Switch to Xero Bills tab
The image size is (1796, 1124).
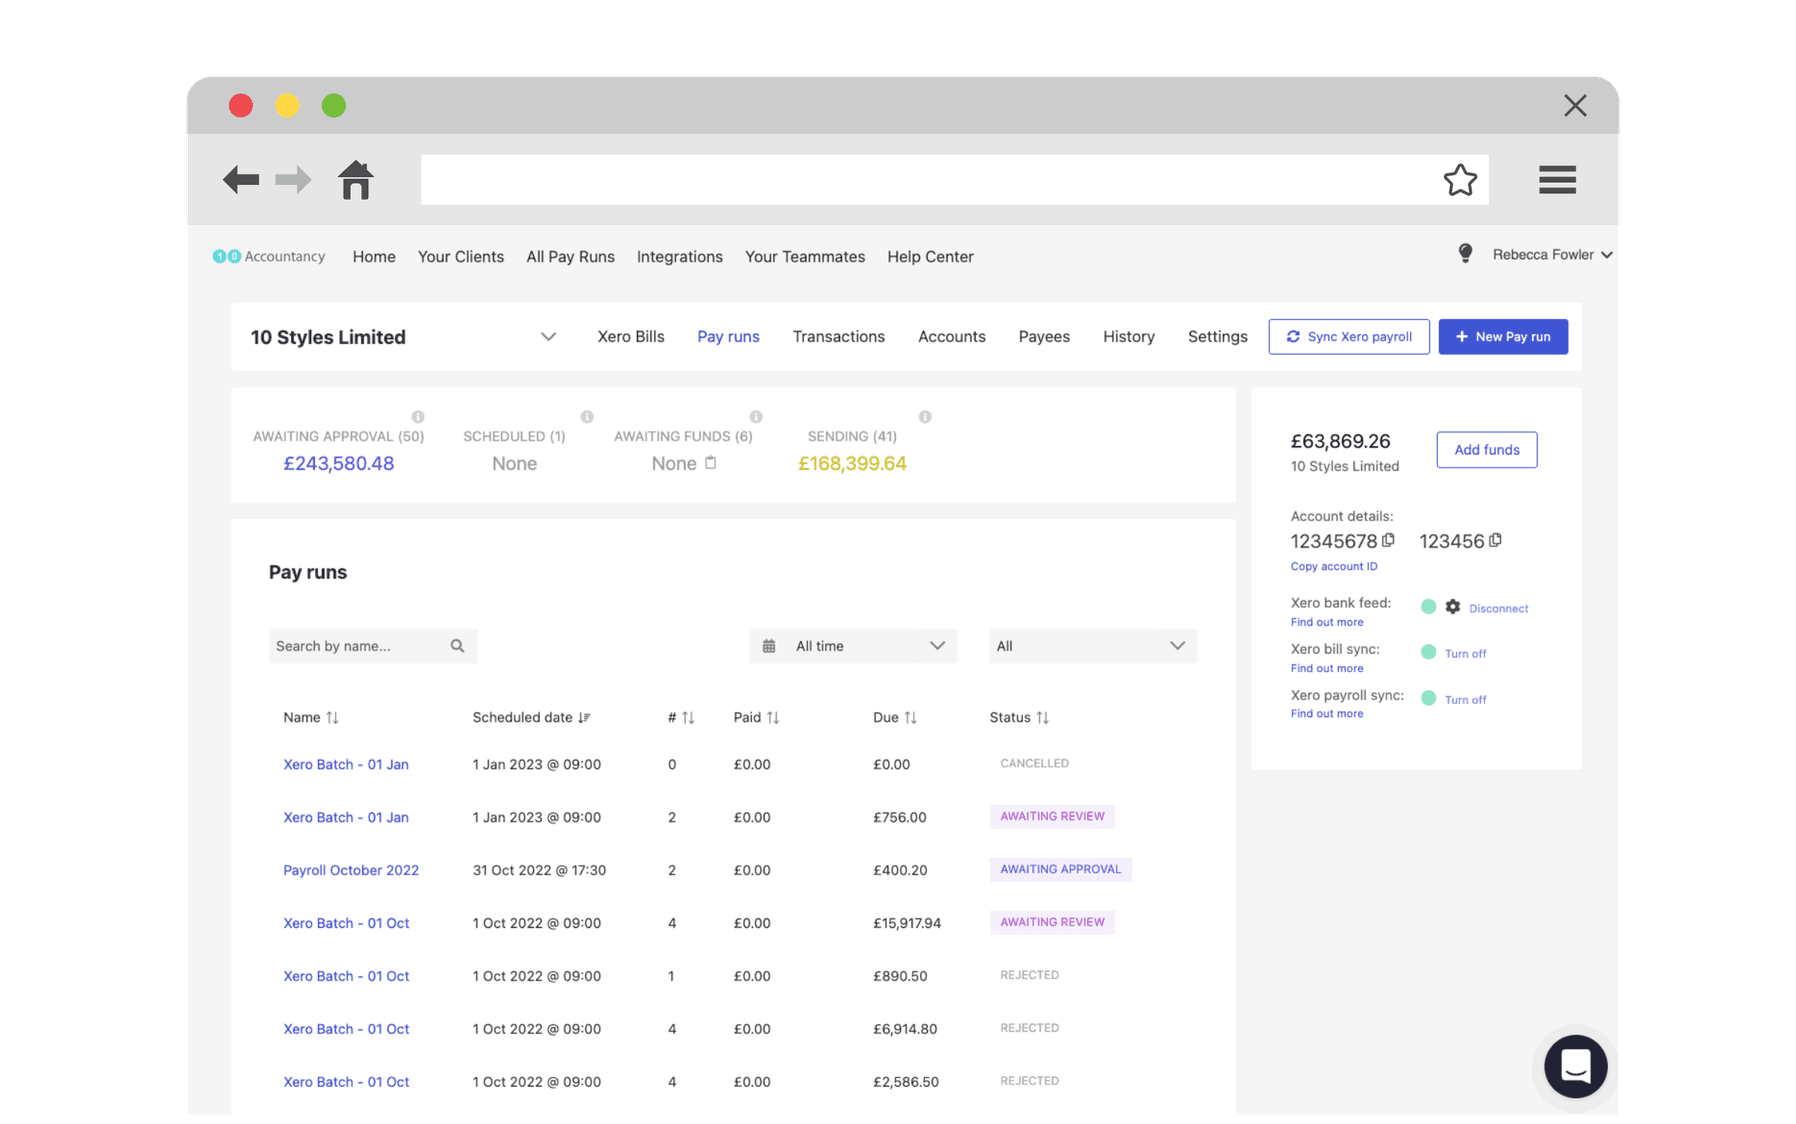(631, 337)
